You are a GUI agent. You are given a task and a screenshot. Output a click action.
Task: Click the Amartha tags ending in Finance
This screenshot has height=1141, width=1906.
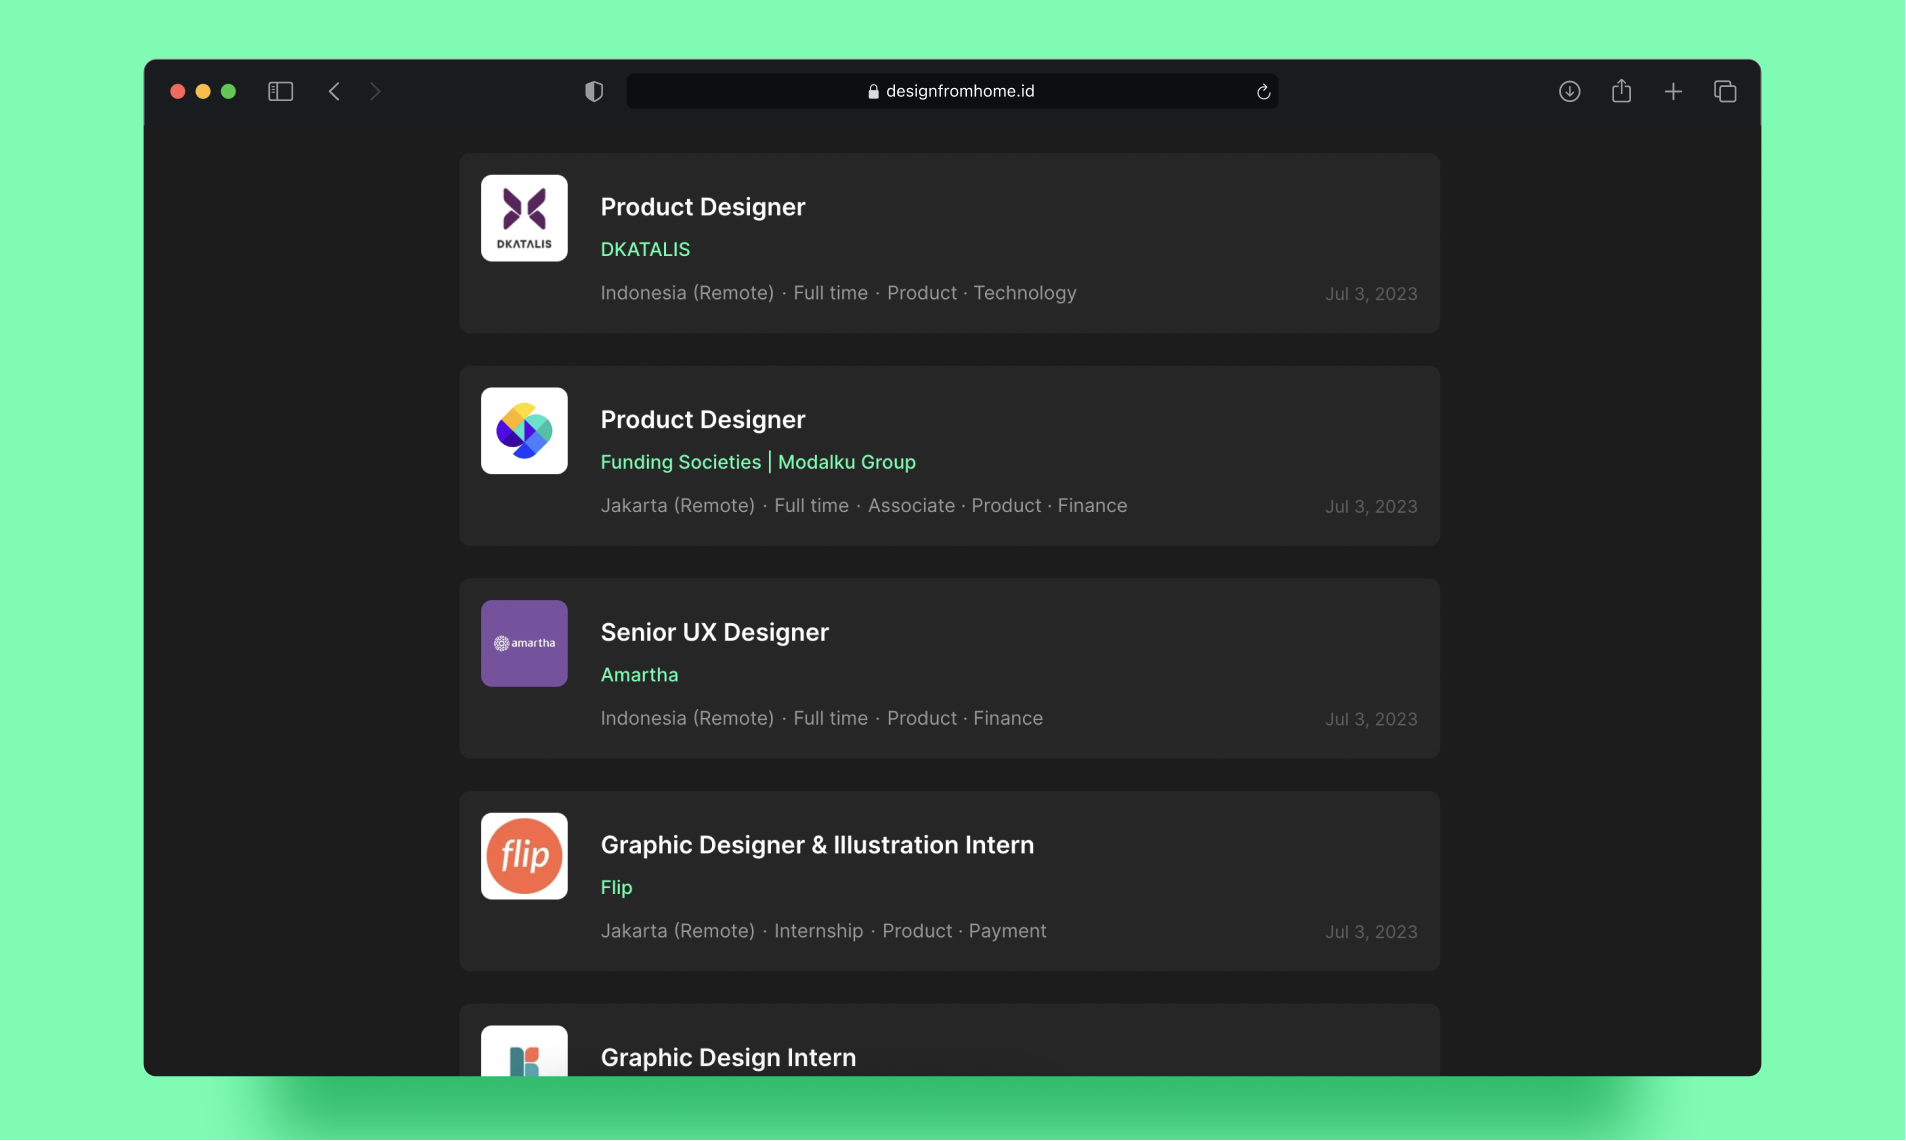[x=821, y=718]
